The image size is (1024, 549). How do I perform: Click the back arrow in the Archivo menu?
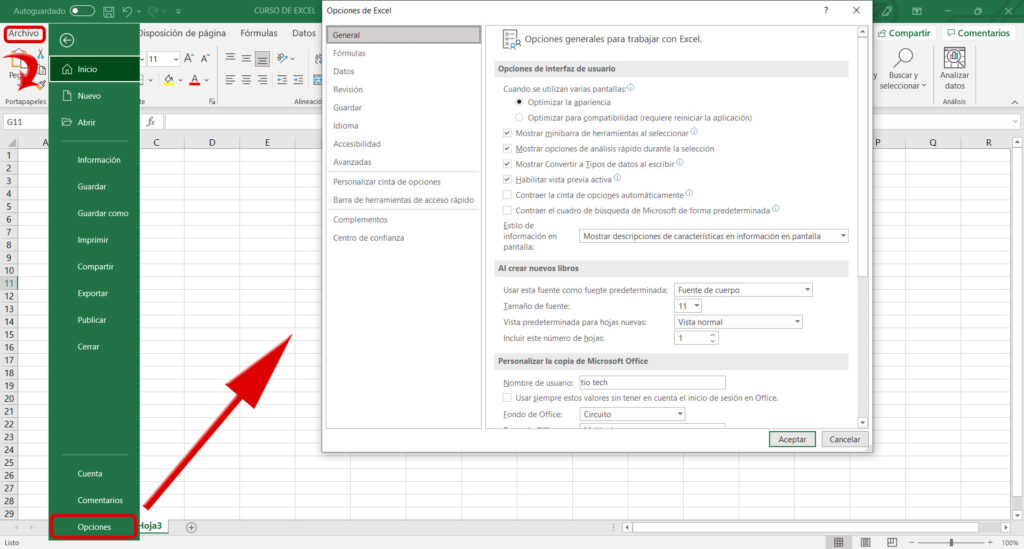pos(67,40)
